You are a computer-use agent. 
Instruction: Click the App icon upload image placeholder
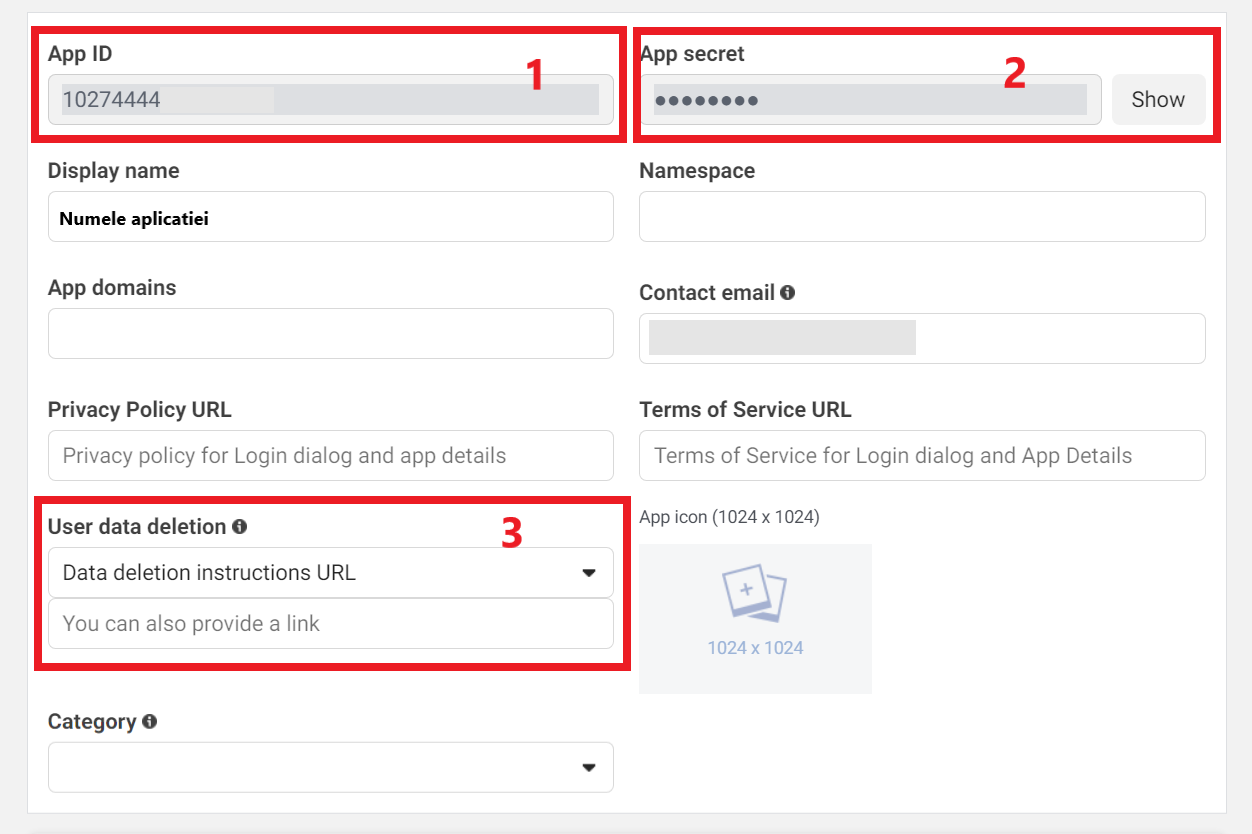click(x=755, y=618)
